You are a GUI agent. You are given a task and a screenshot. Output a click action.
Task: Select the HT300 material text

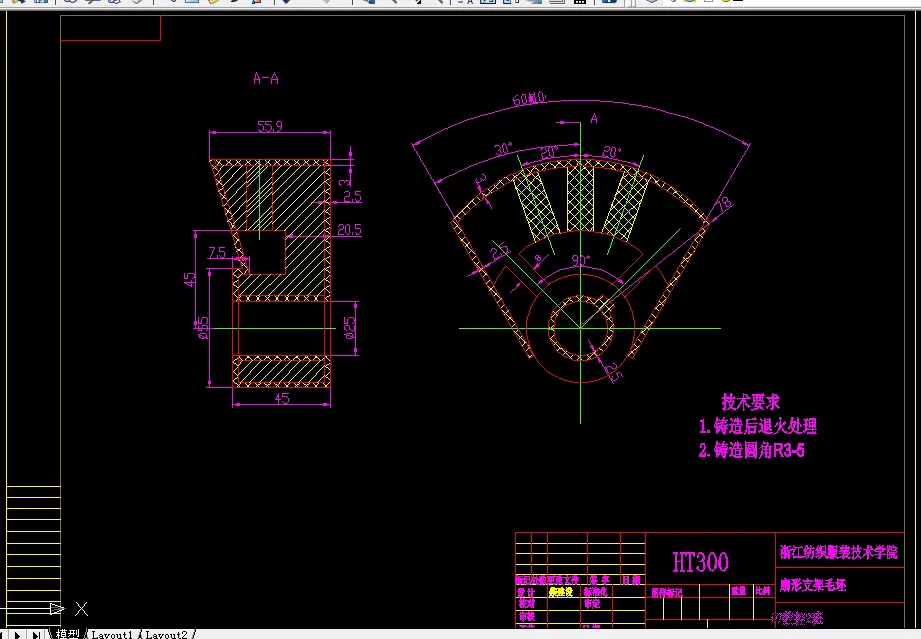point(701,562)
